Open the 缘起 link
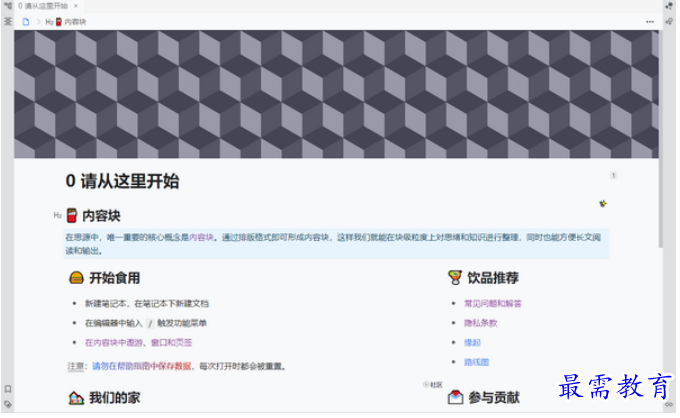 click(473, 343)
